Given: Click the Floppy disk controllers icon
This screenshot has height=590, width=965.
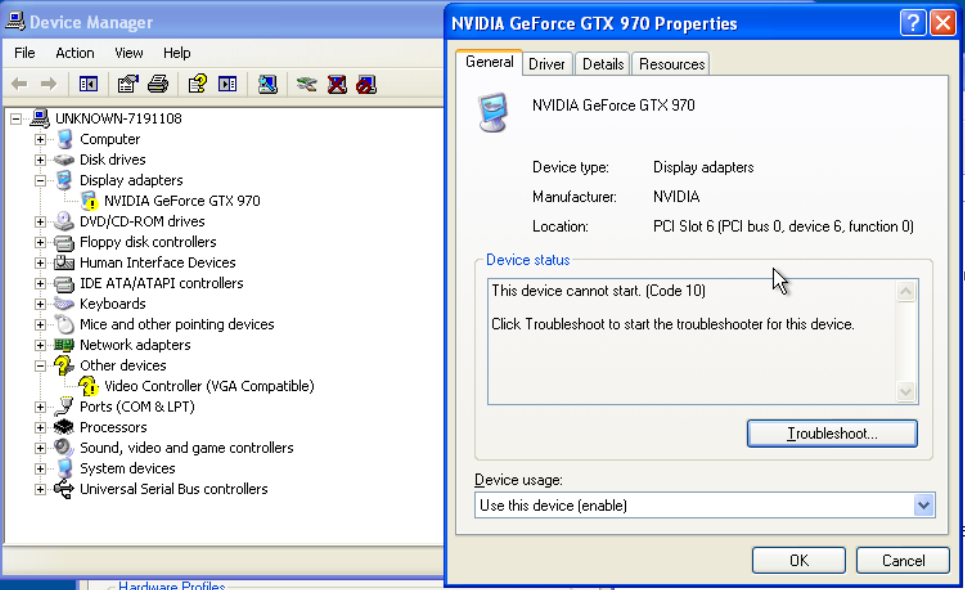Looking at the screenshot, I should coord(64,242).
